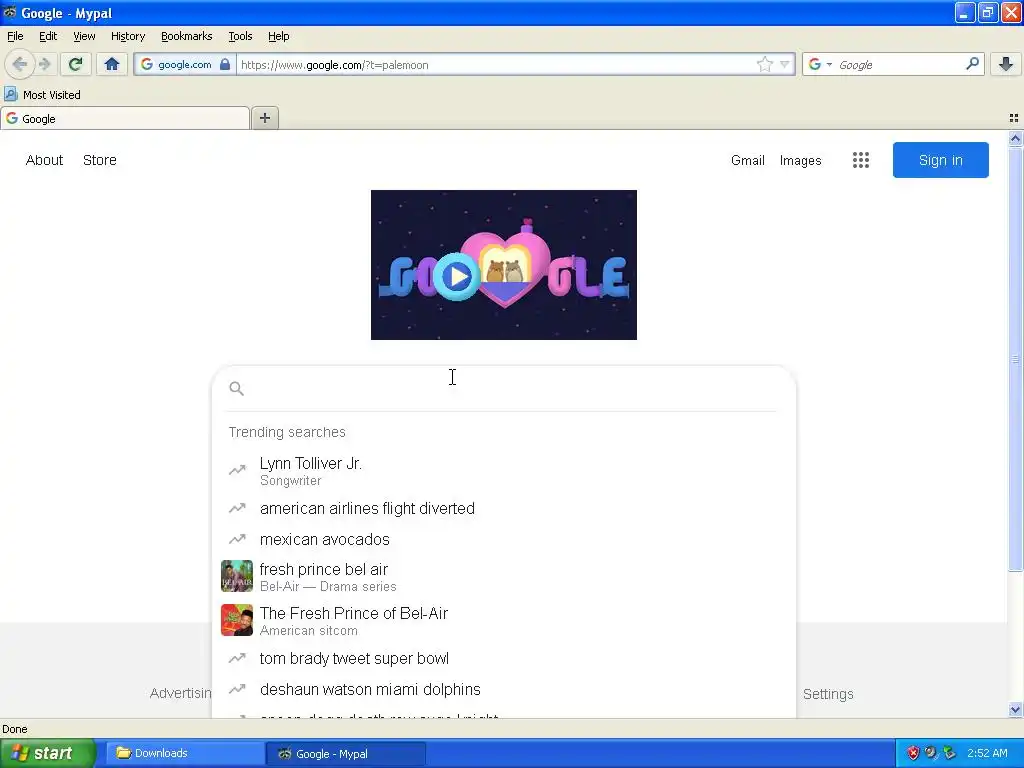Reload the page with the refresh icon

pyautogui.click(x=76, y=64)
